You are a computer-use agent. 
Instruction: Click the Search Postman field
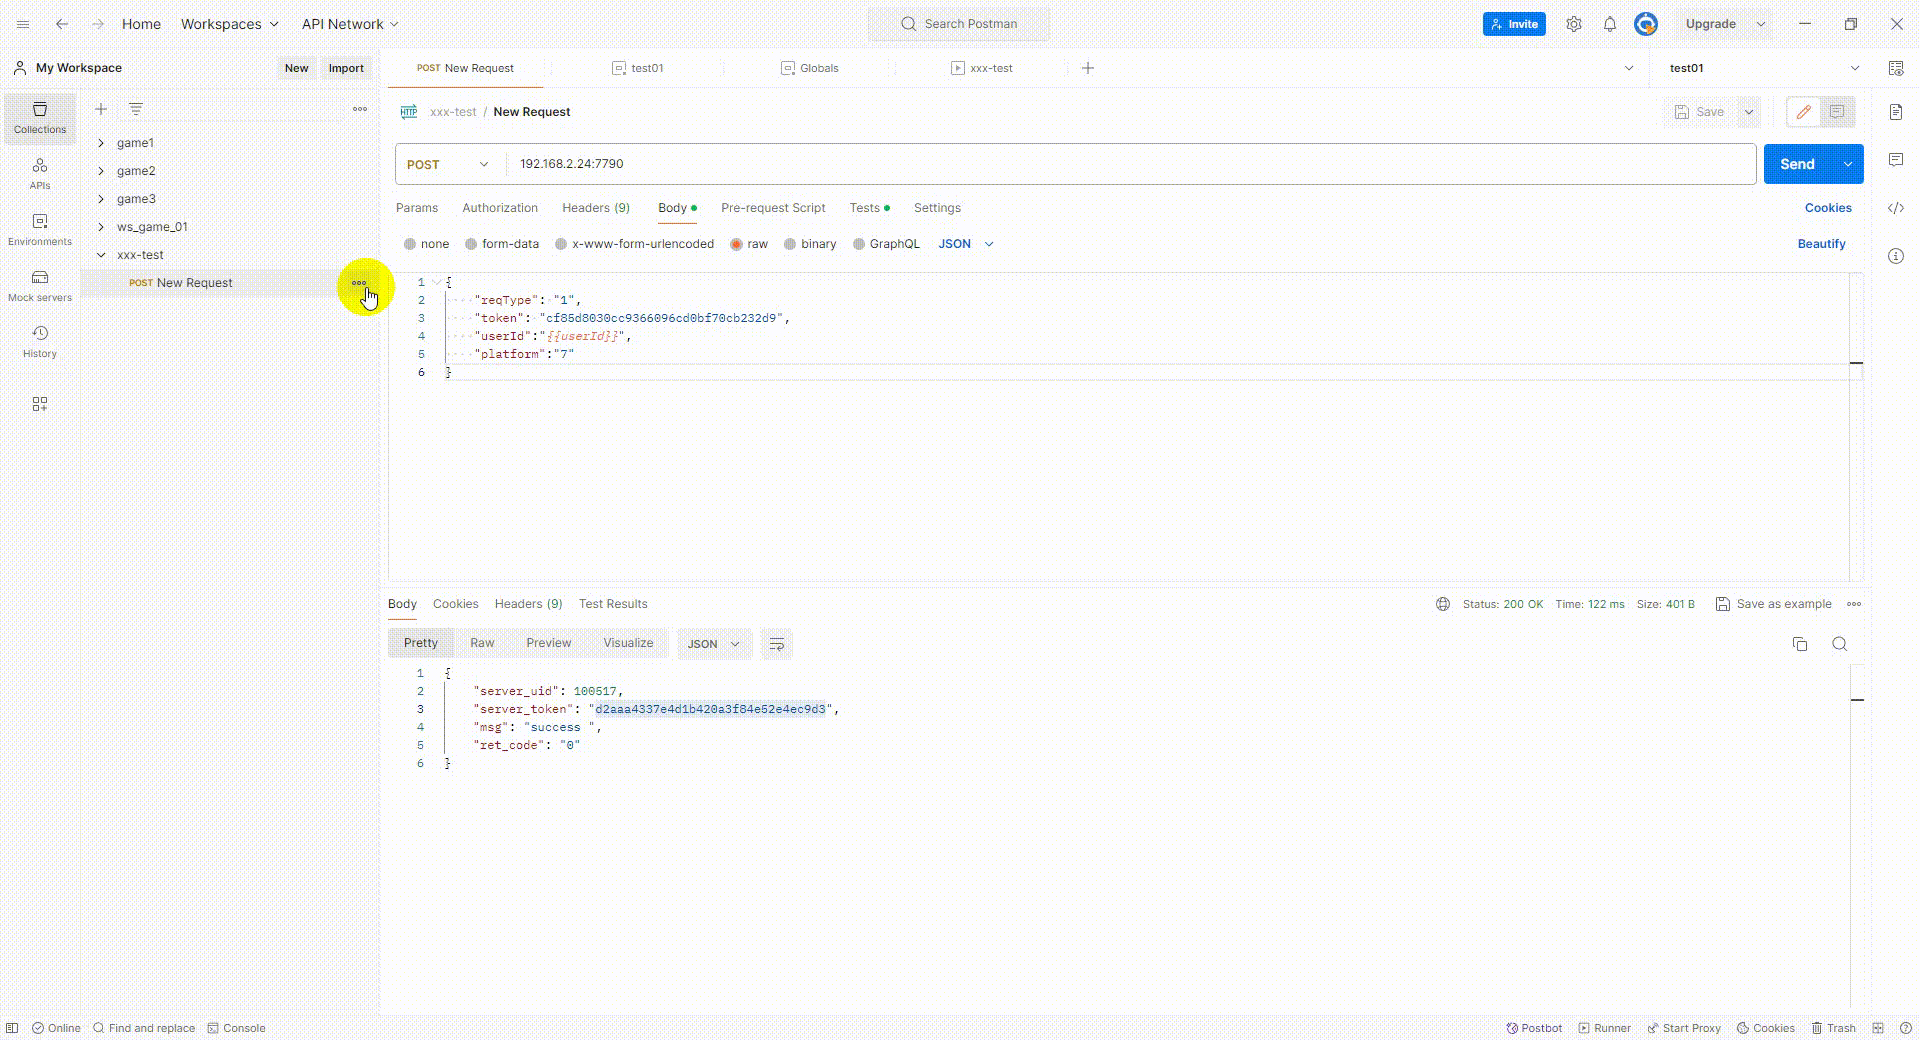pyautogui.click(x=959, y=24)
